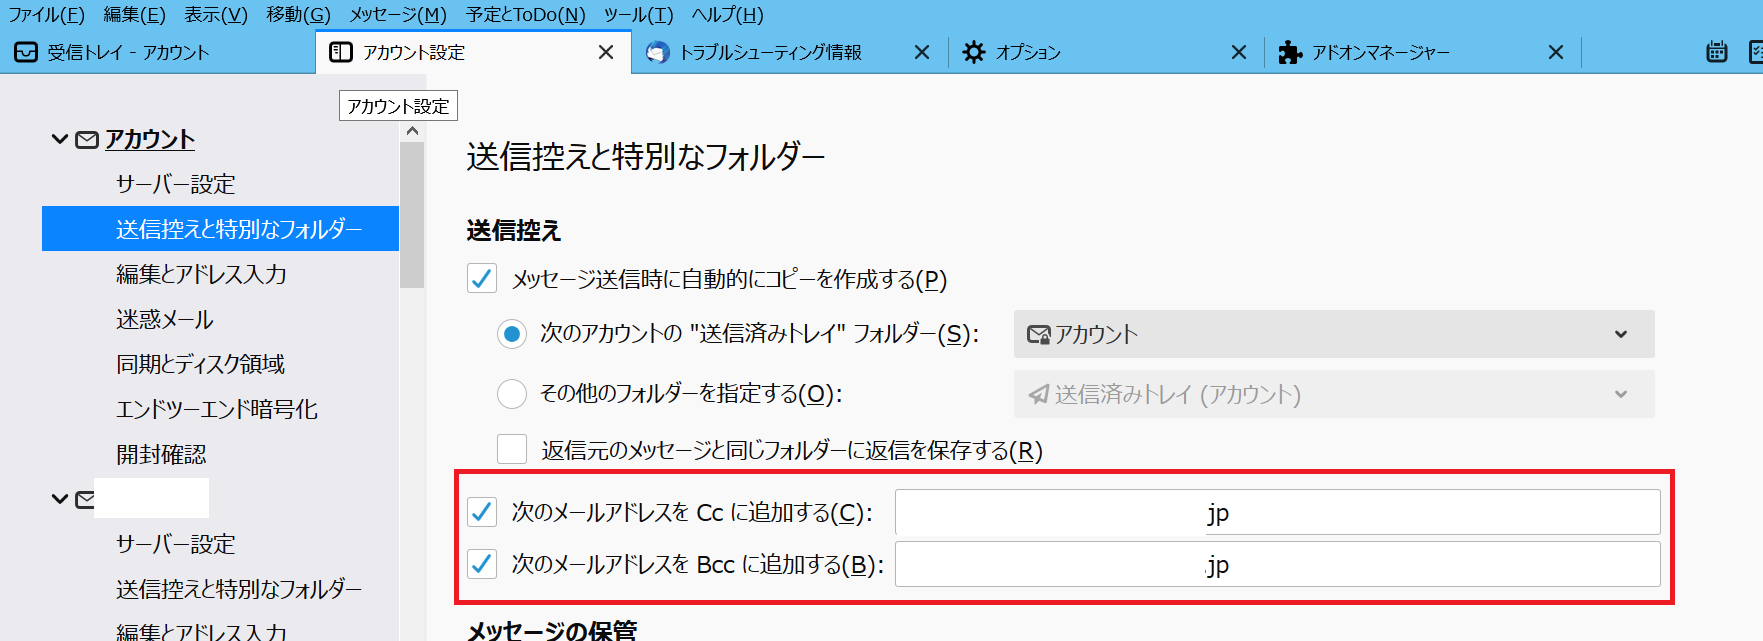Open エンドツーエンド暗号化 settings
1763x641 pixels.
216,410
